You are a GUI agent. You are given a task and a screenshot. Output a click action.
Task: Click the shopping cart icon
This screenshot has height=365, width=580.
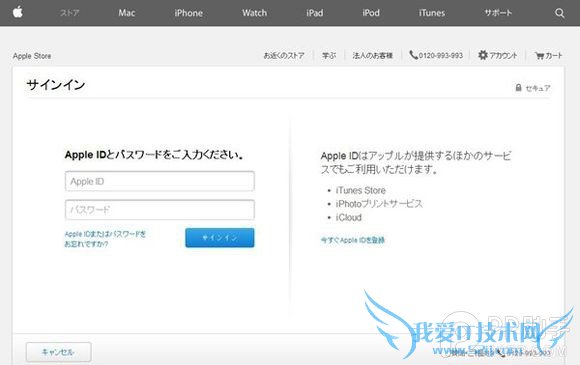(540, 56)
